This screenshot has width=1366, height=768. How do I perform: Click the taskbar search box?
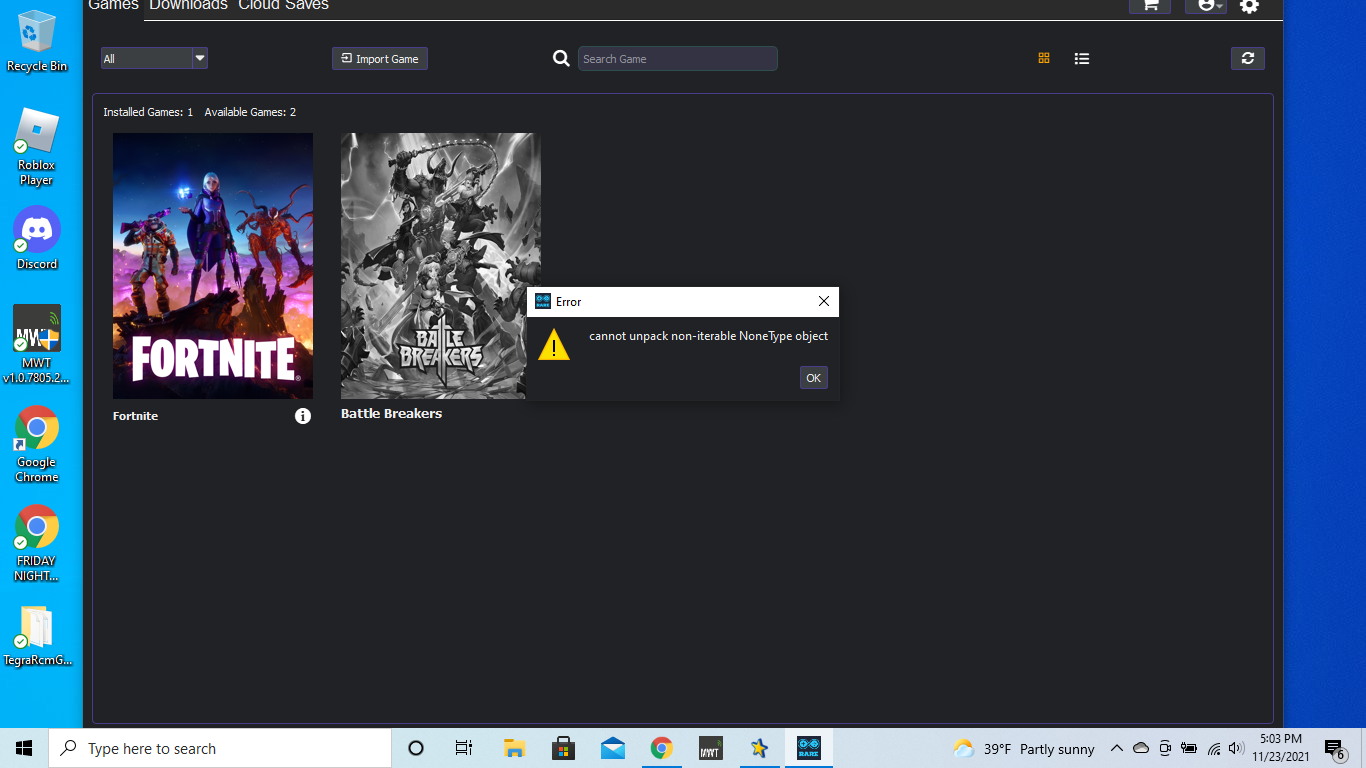pos(220,748)
